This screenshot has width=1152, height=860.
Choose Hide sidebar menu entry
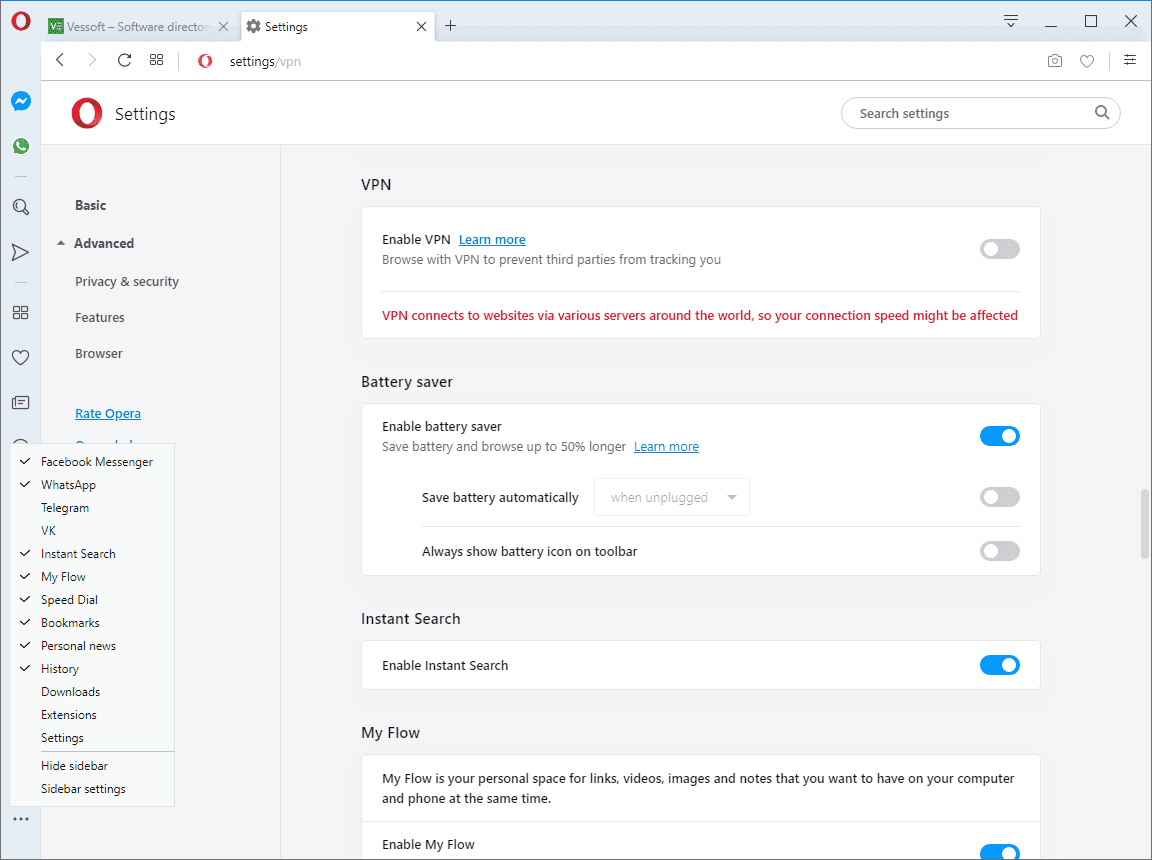point(92,765)
